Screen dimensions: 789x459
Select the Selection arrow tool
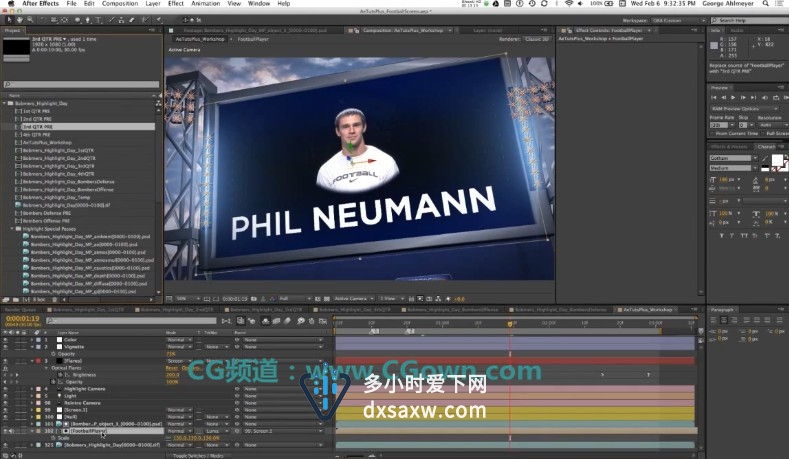(9, 20)
